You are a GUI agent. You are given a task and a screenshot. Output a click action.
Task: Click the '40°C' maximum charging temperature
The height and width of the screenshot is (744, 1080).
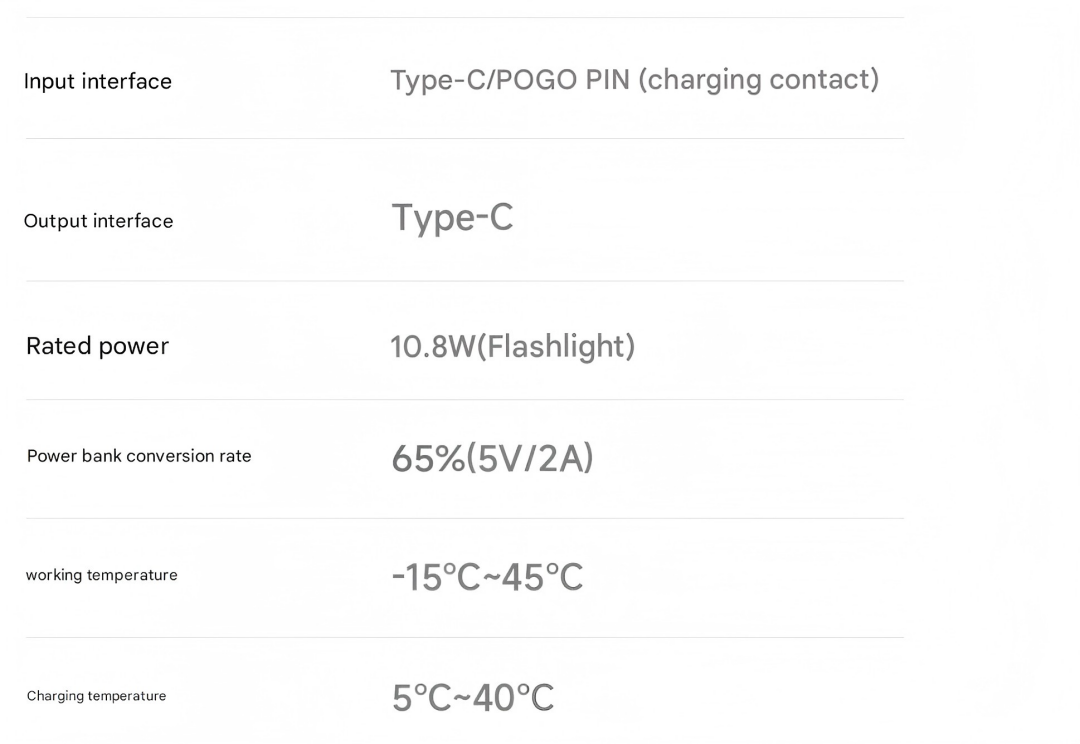pos(513,698)
